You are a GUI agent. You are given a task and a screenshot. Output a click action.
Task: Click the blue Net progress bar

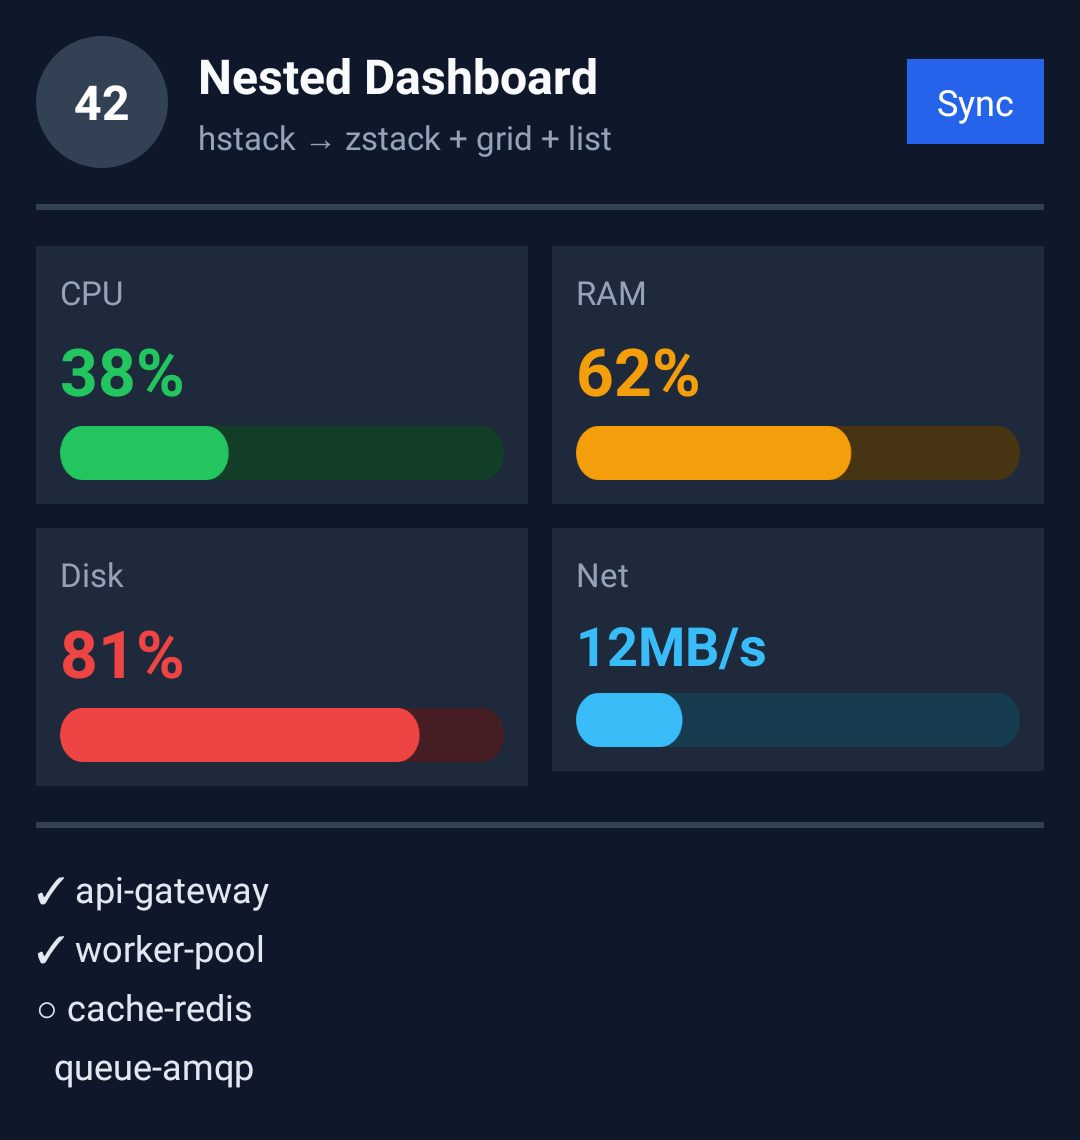click(x=797, y=720)
